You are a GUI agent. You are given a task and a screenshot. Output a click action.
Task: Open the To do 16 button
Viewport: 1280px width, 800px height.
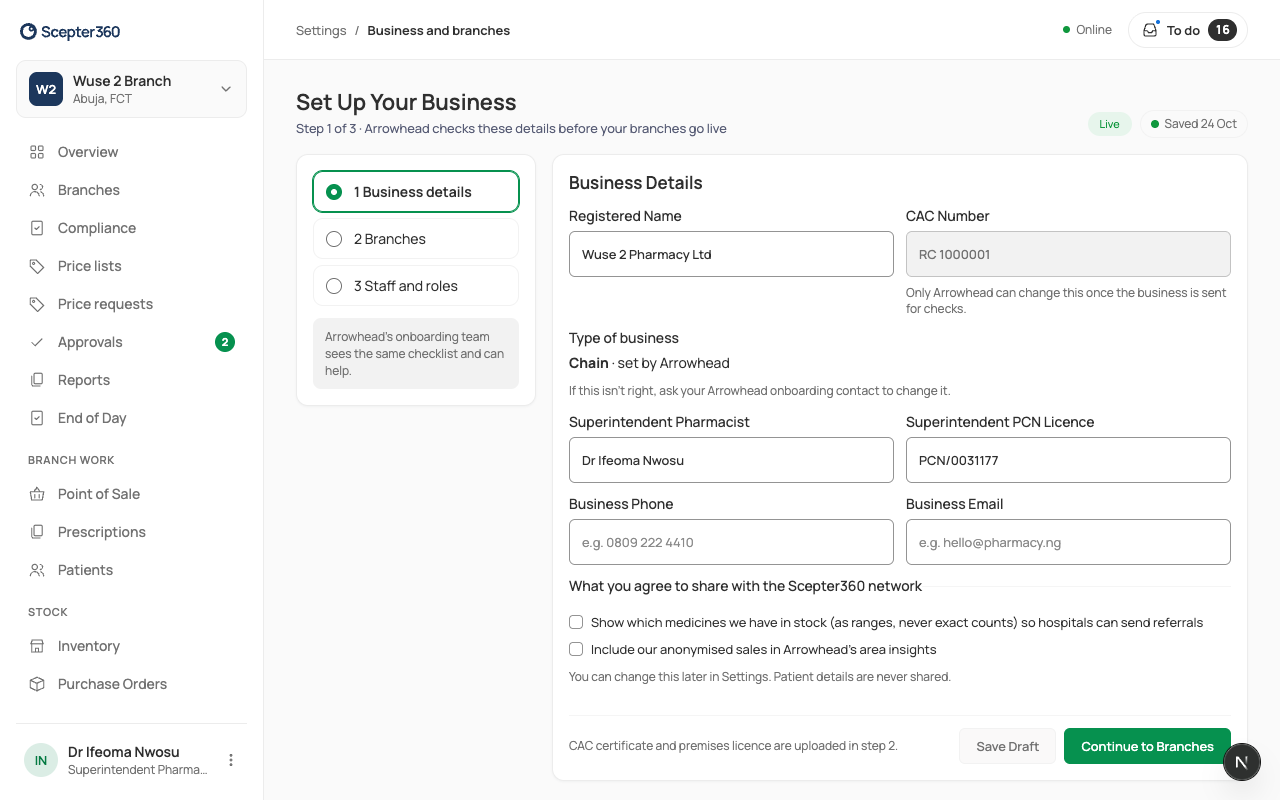point(1188,30)
